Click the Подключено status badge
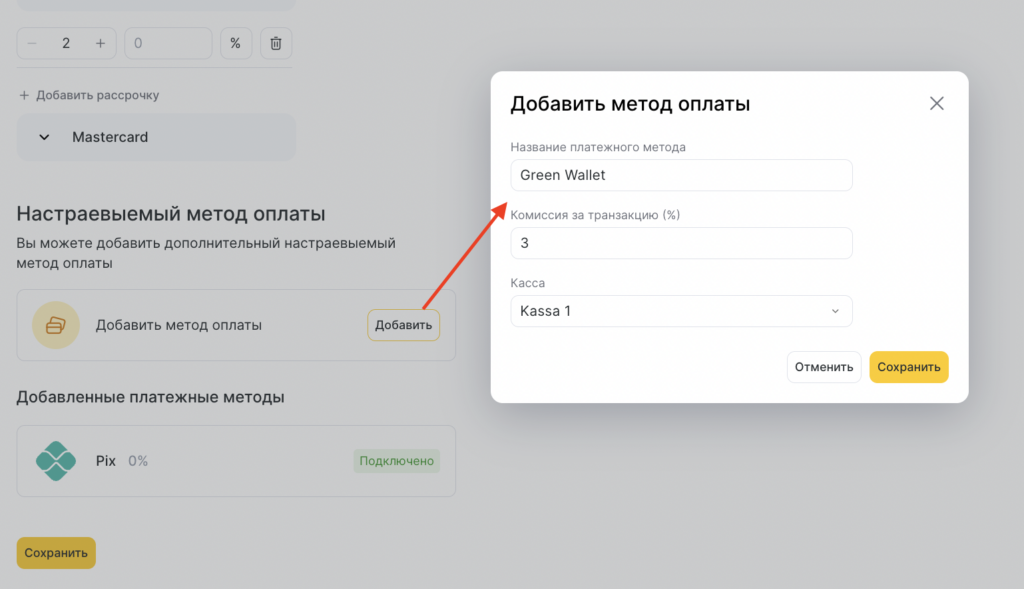This screenshot has width=1024, height=589. pos(396,461)
